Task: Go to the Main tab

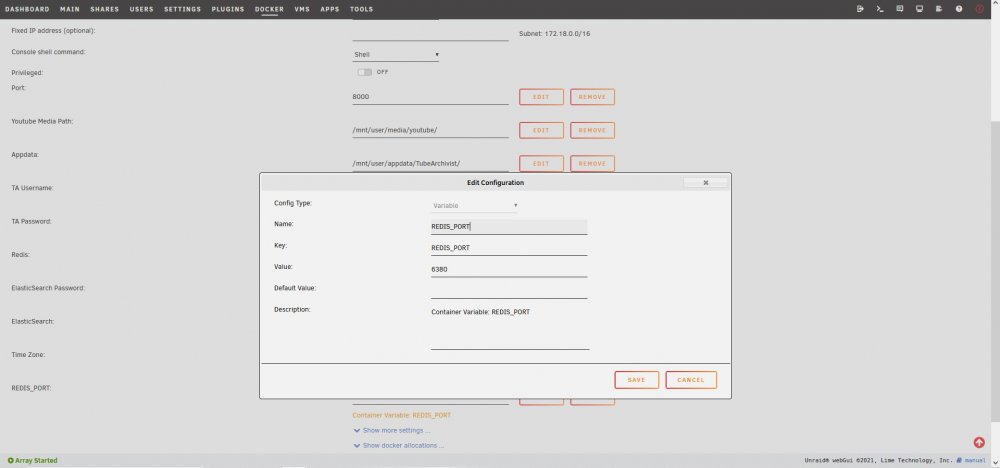Action: tap(70, 10)
